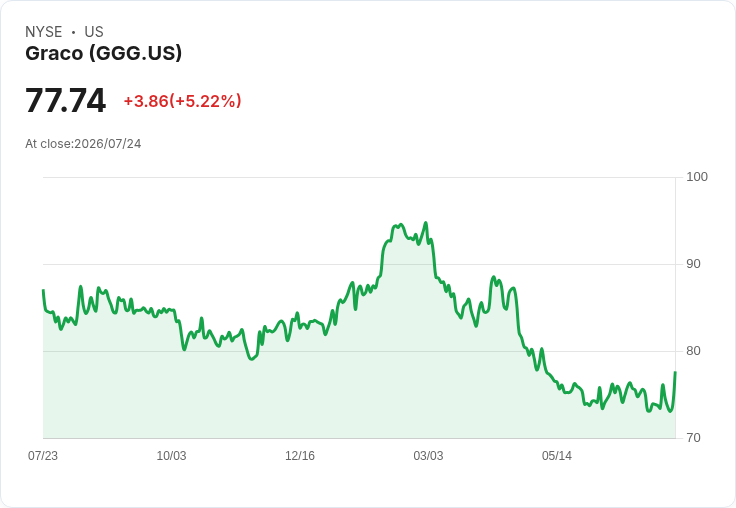Click the 90 horizontal gridline

(x=359, y=264)
